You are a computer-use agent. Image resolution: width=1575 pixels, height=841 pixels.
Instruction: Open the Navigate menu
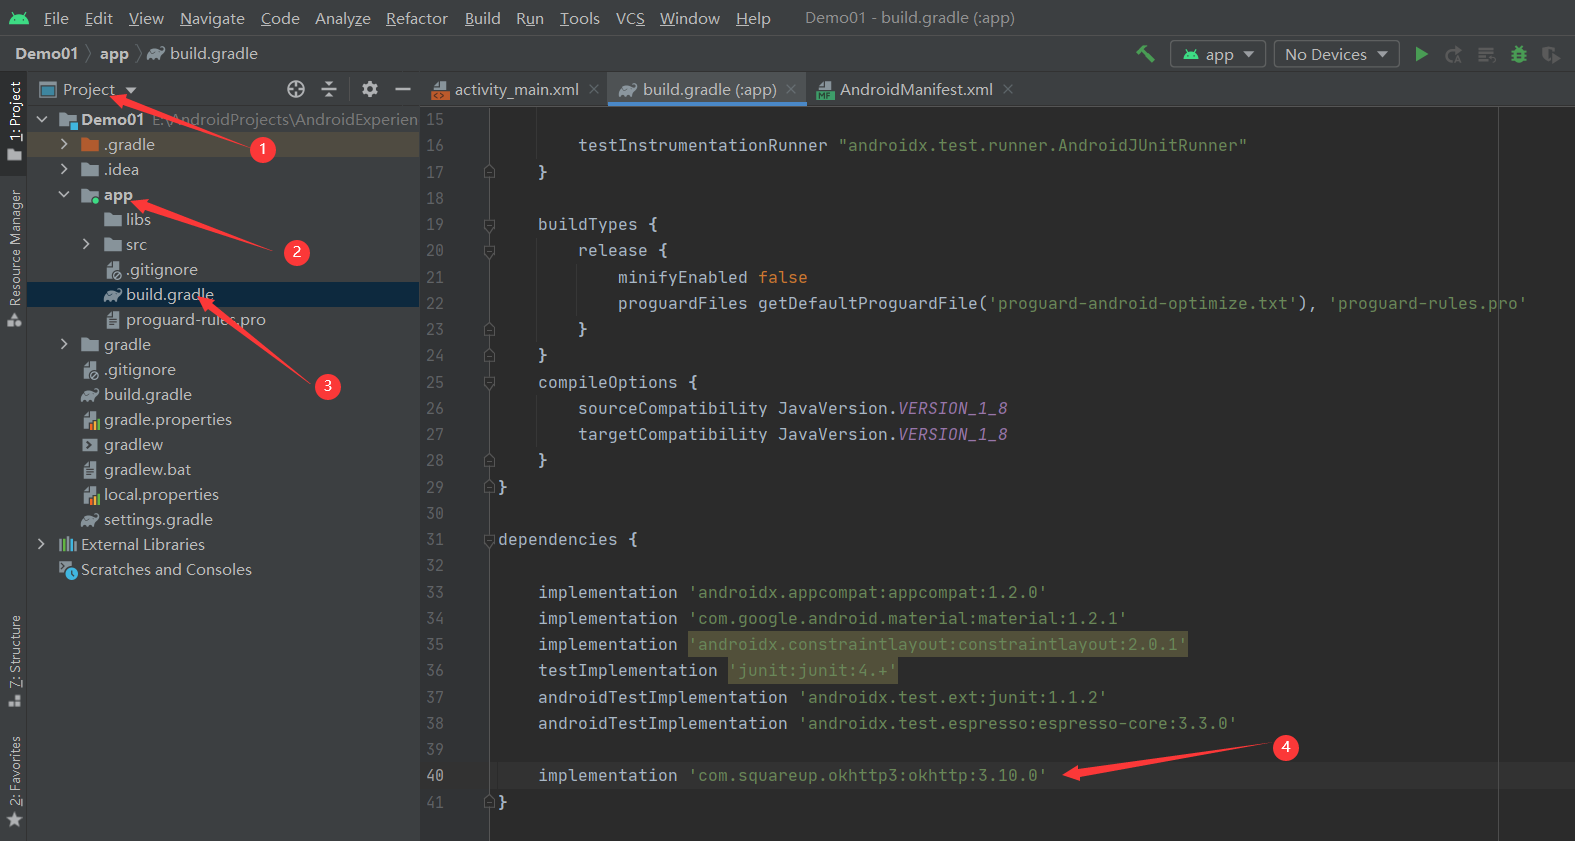click(x=212, y=18)
